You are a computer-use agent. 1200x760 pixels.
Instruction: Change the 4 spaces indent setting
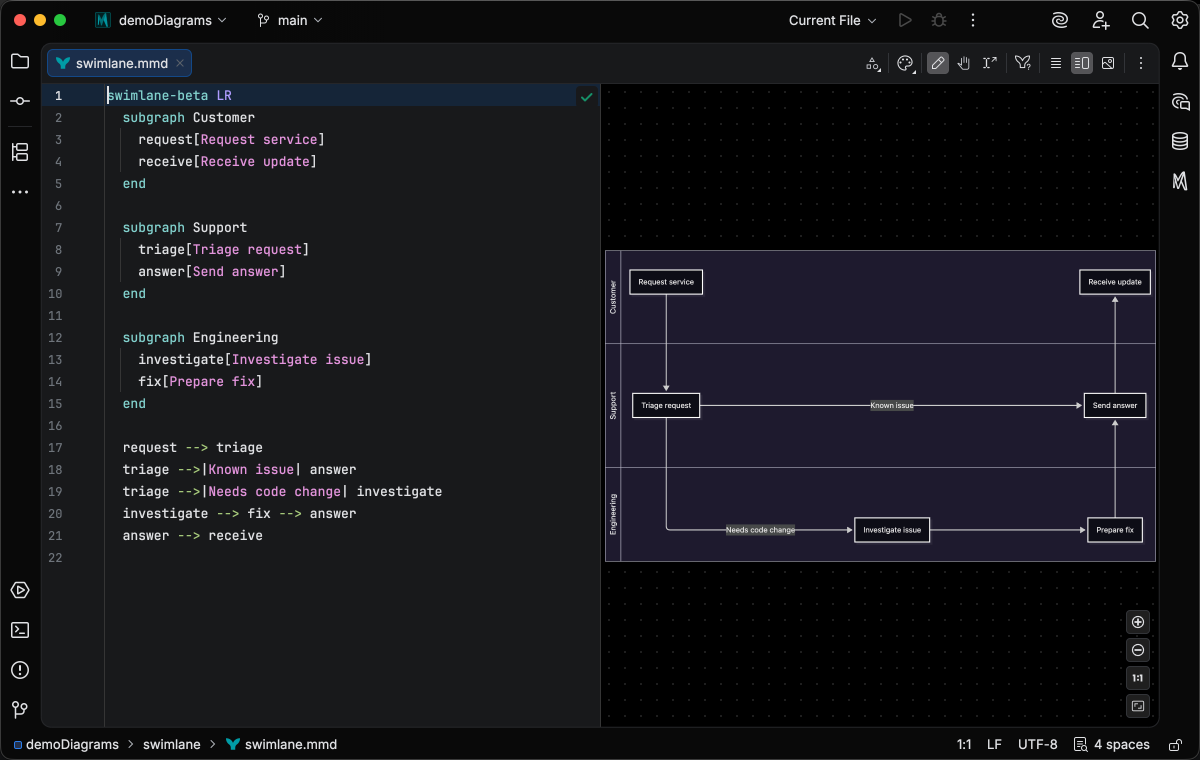click(x=1112, y=744)
